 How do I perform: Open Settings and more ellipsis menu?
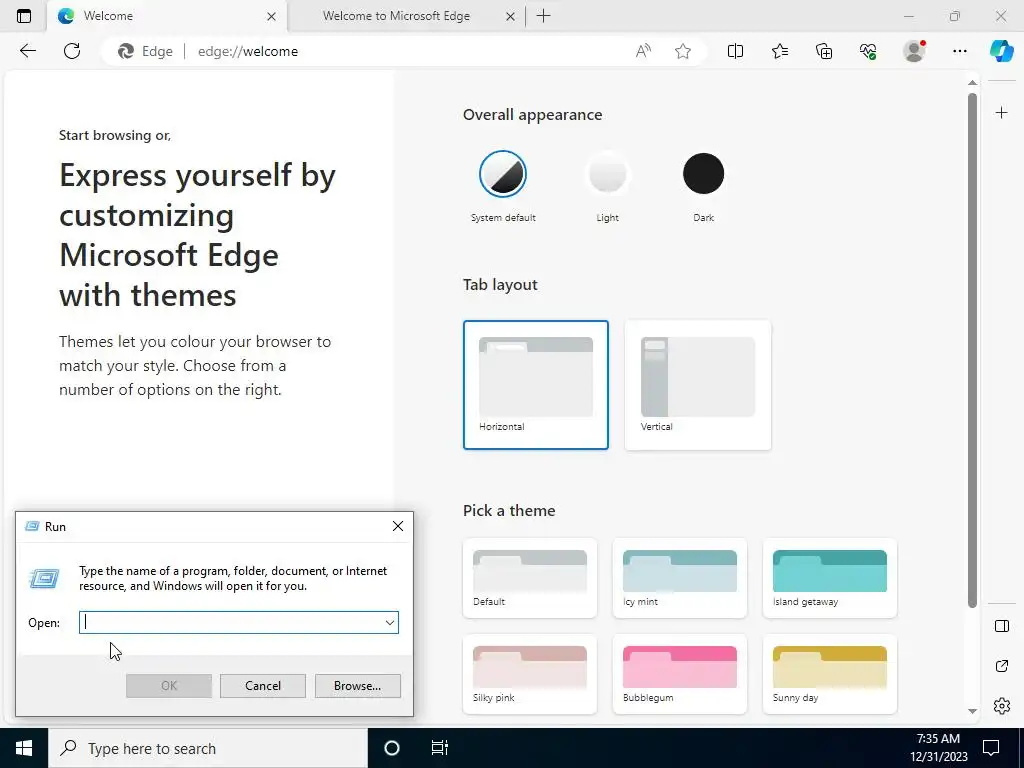(959, 51)
